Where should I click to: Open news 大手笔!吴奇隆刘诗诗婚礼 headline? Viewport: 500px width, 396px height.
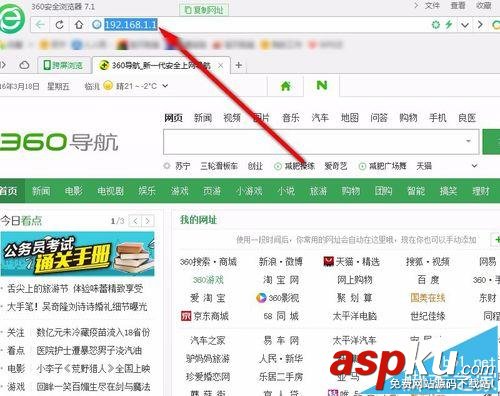click(x=77, y=306)
